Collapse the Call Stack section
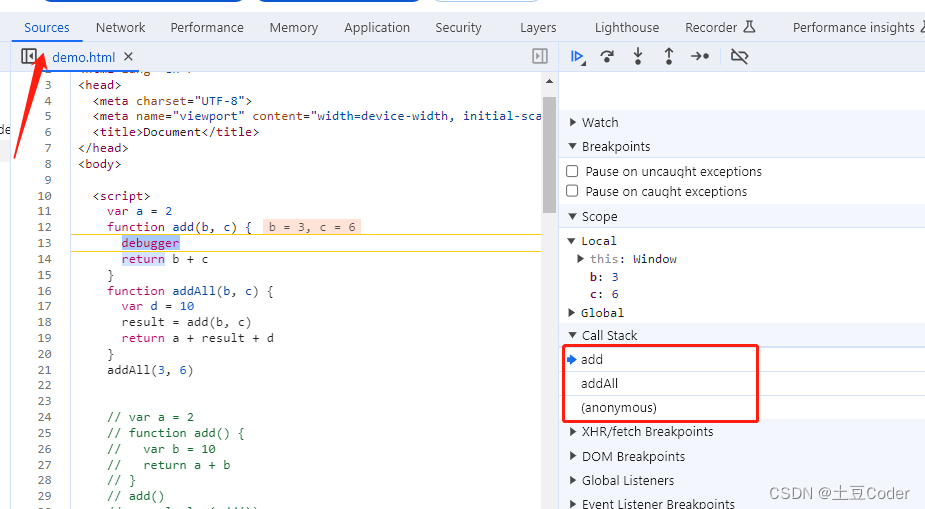 [572, 335]
